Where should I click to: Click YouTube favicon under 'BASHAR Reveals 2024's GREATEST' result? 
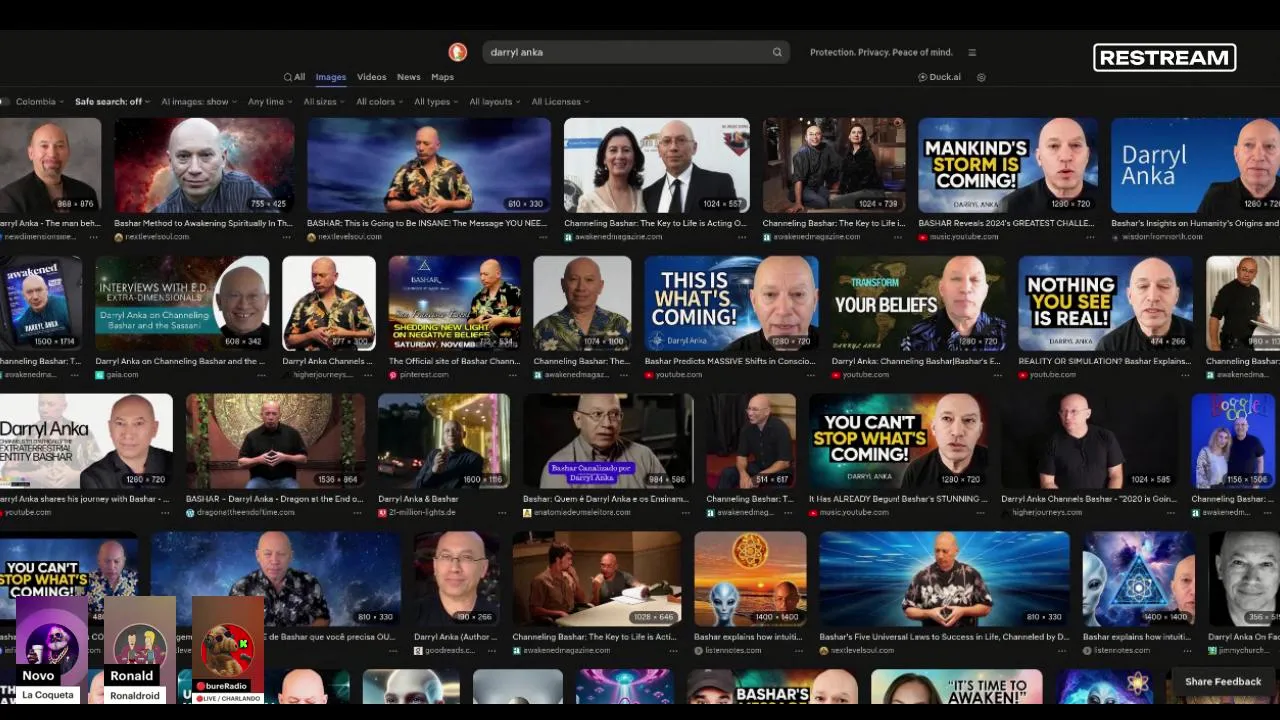pyautogui.click(x=922, y=237)
